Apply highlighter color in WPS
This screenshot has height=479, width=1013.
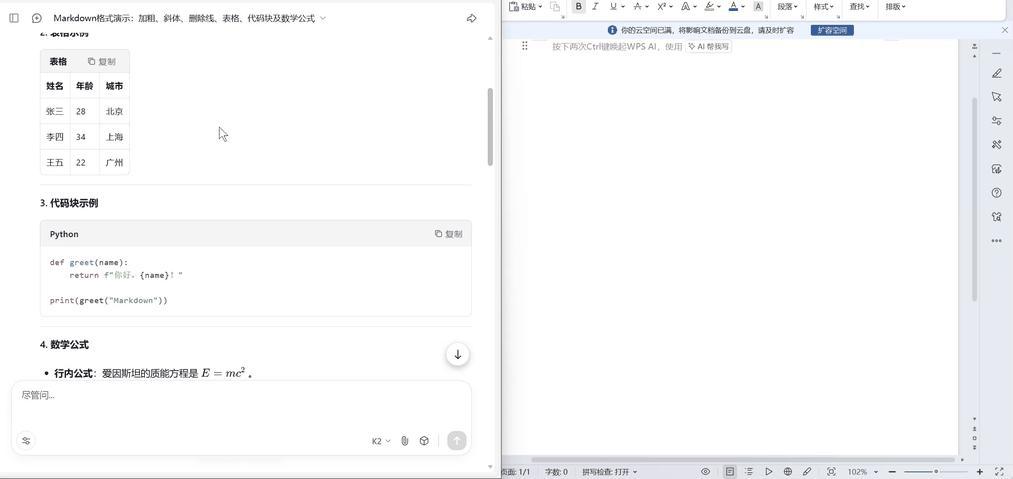[709, 6]
